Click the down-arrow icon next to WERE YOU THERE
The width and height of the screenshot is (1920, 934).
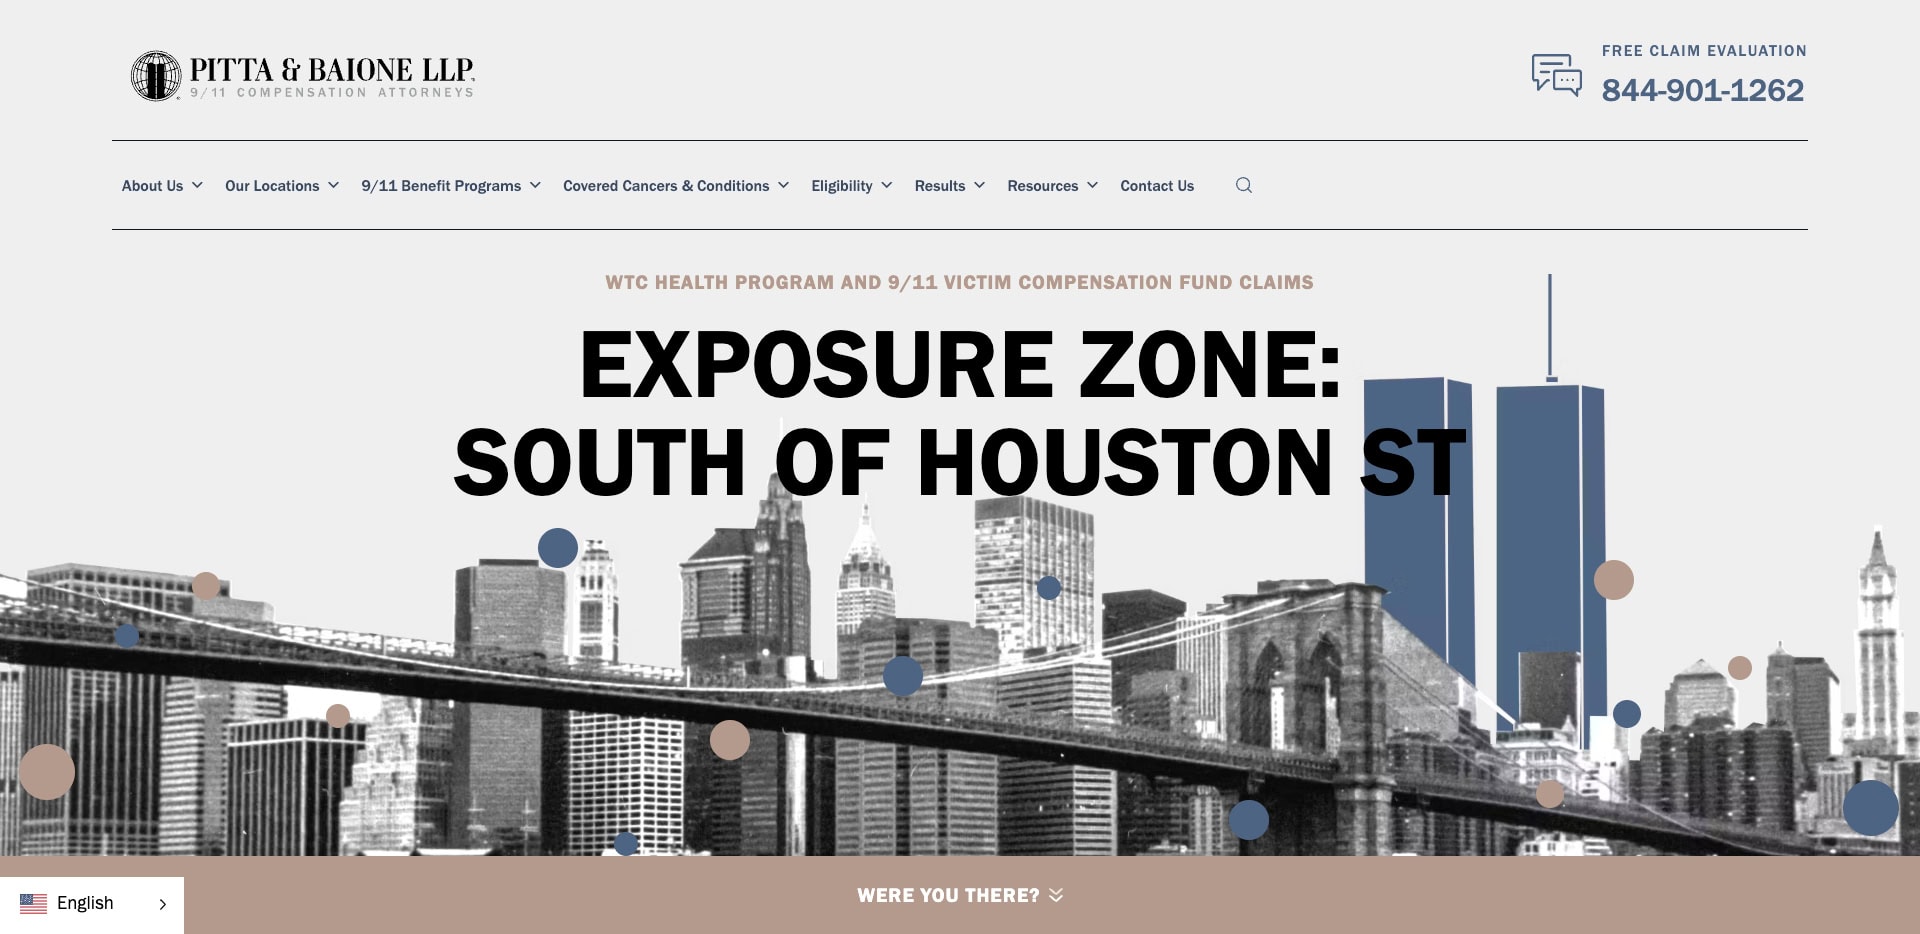click(x=1054, y=897)
